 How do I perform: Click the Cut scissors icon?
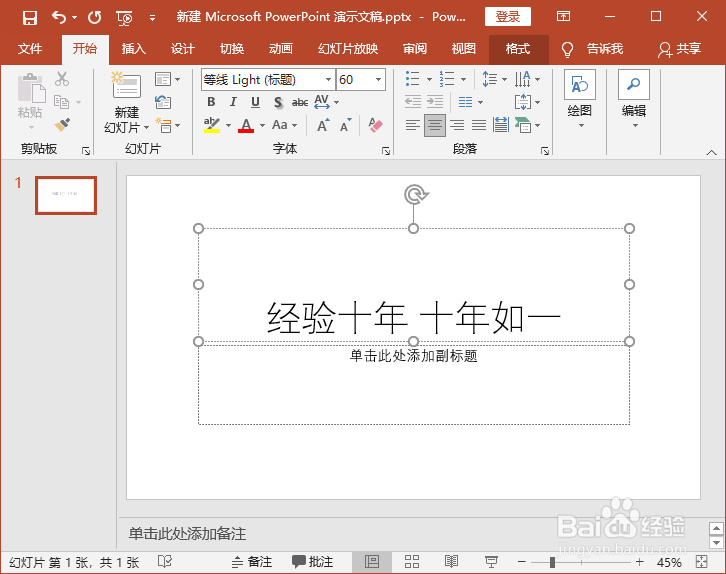62,79
